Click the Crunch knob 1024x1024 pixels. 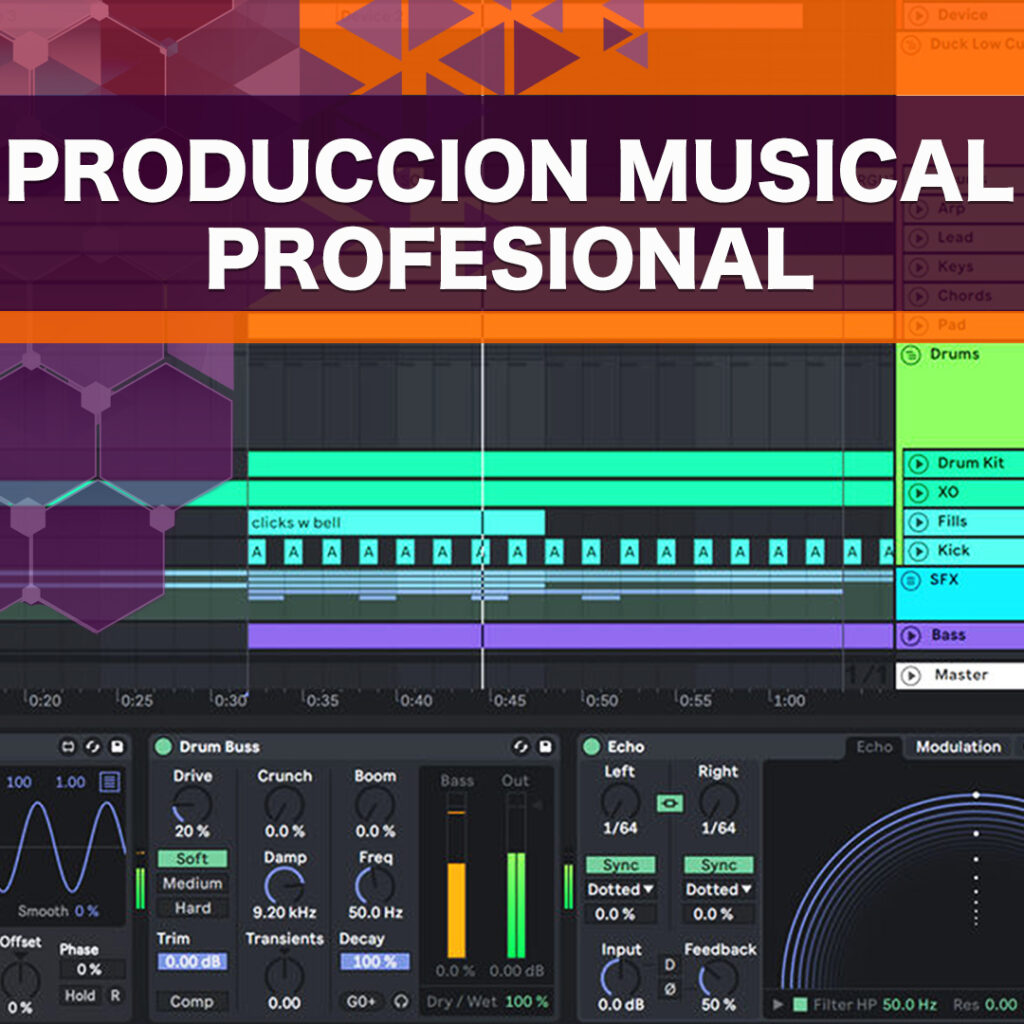point(284,805)
